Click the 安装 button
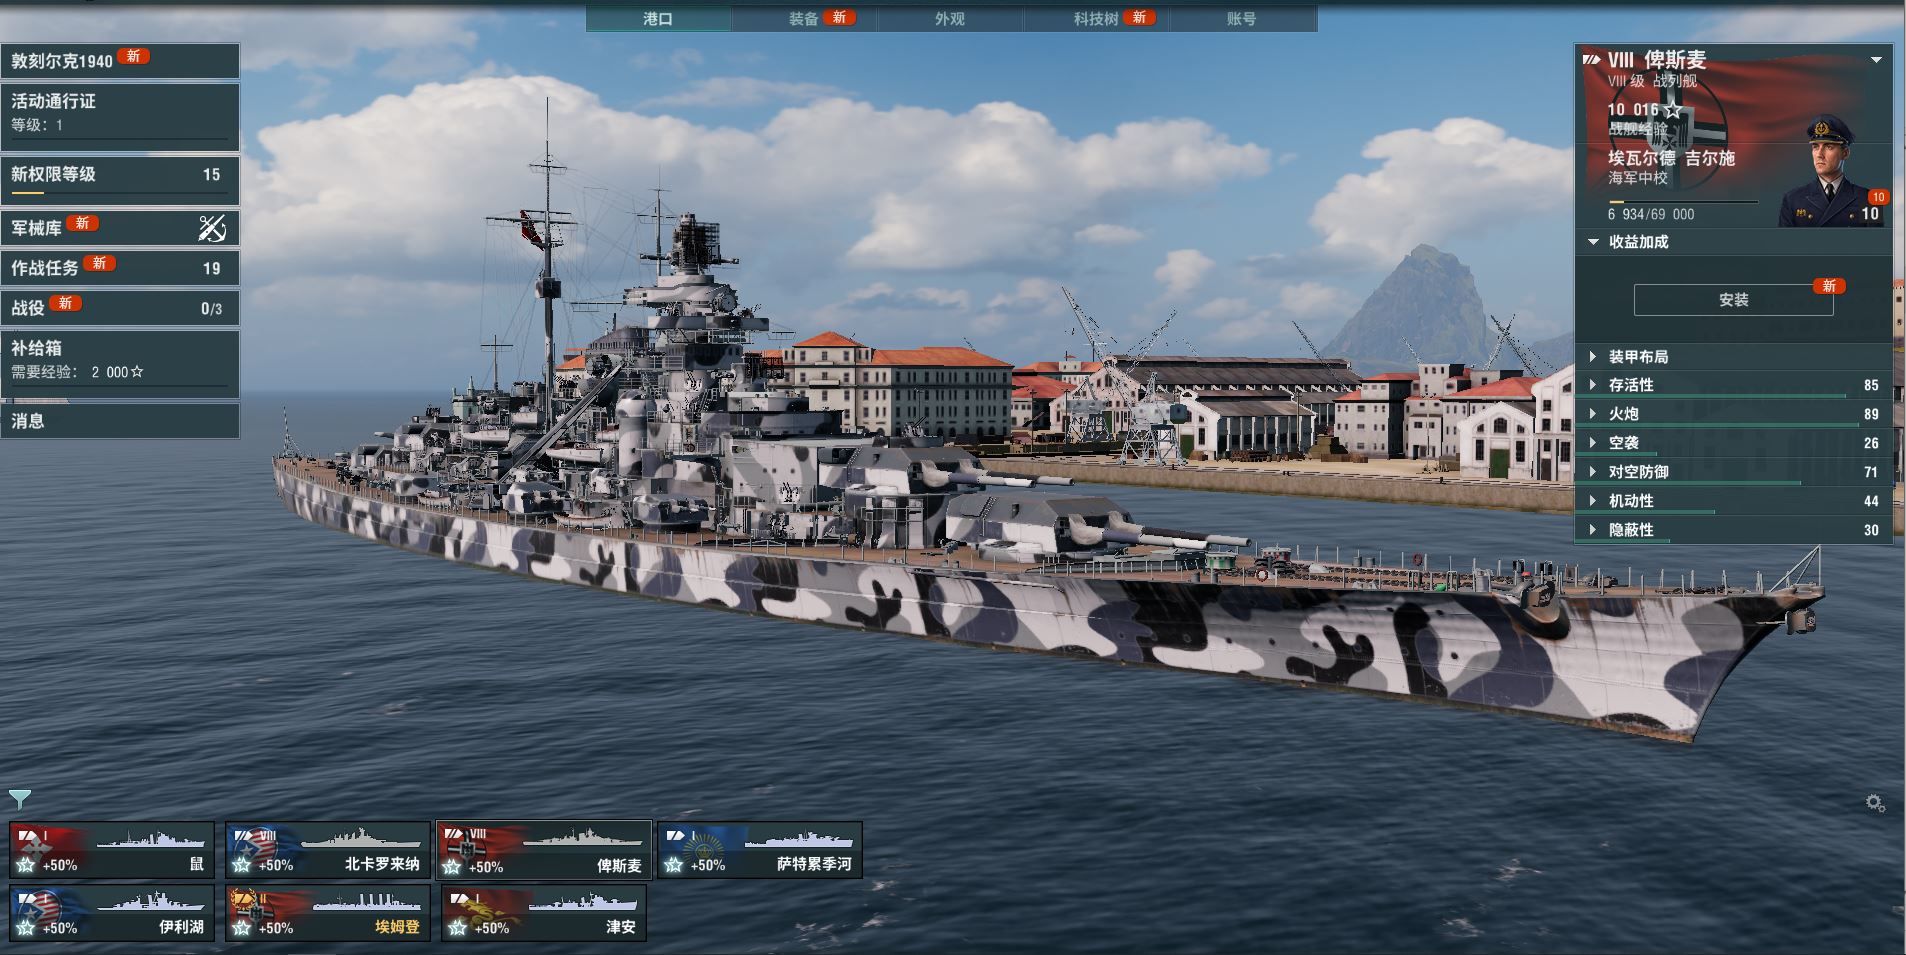The width and height of the screenshot is (1906, 955). tap(1733, 300)
